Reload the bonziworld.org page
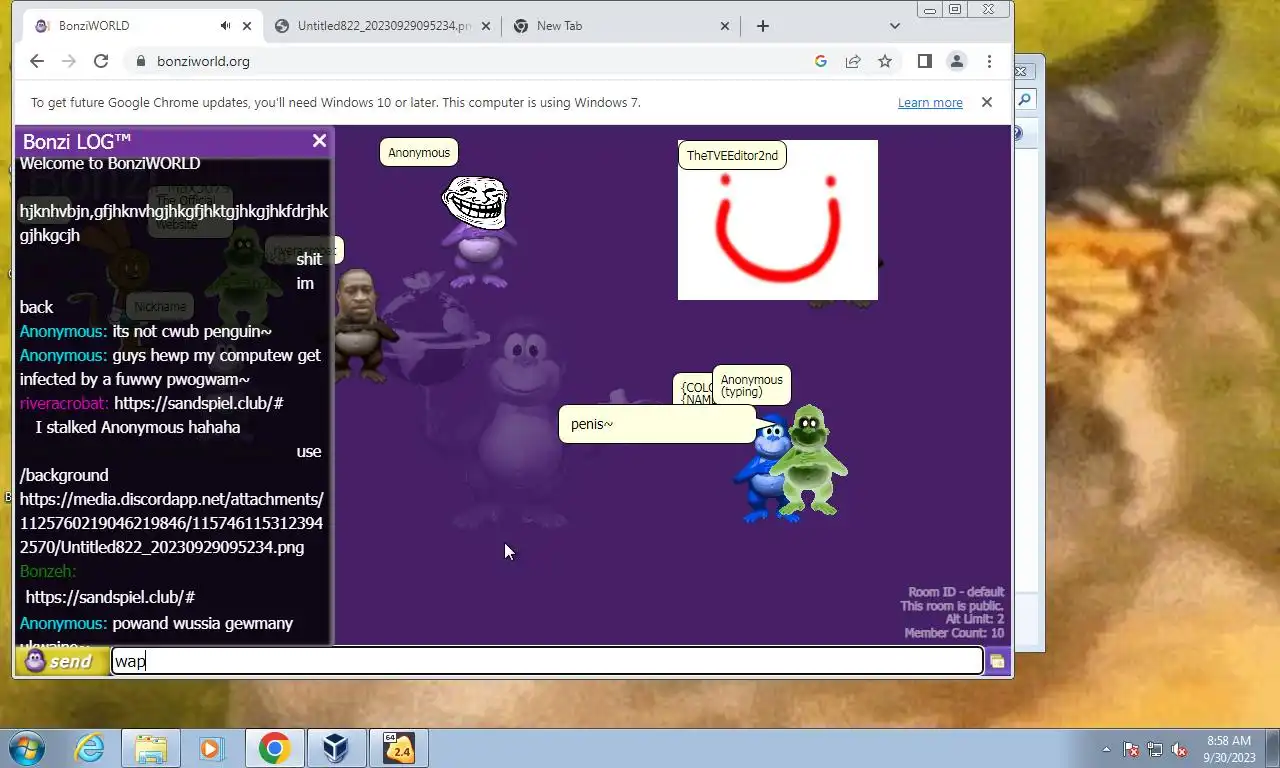The height and width of the screenshot is (768, 1280). coord(101,61)
